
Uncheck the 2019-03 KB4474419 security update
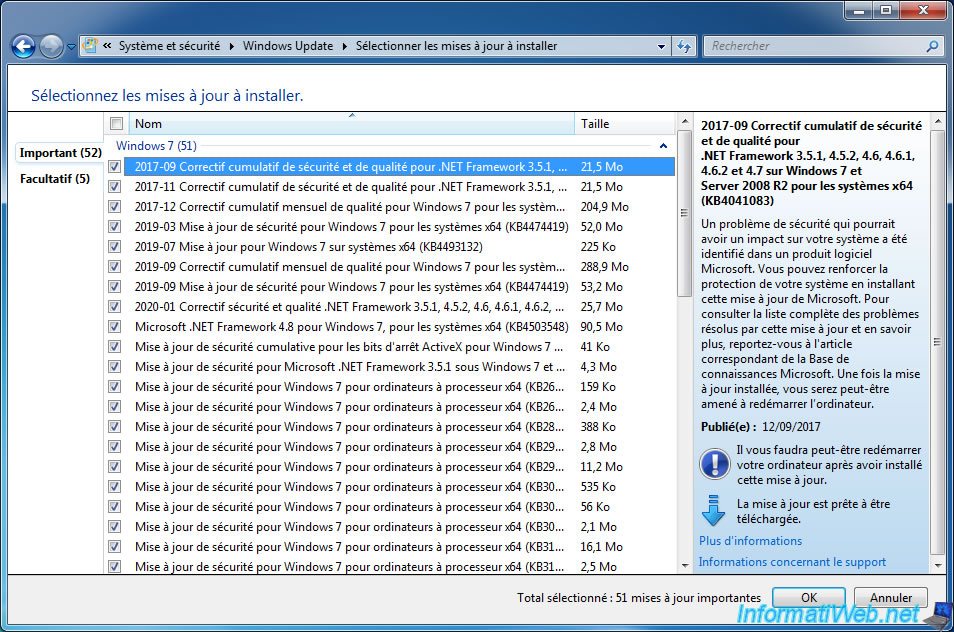click(x=114, y=227)
